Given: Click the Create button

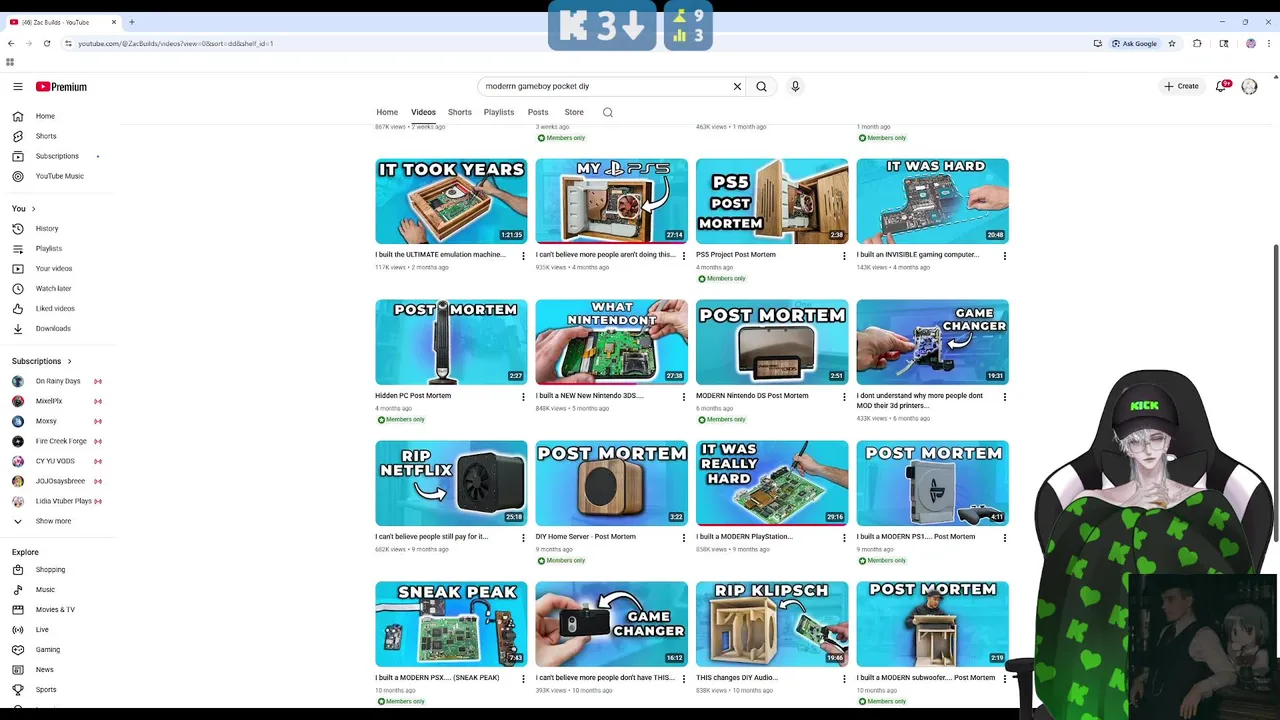Looking at the screenshot, I should [1181, 86].
